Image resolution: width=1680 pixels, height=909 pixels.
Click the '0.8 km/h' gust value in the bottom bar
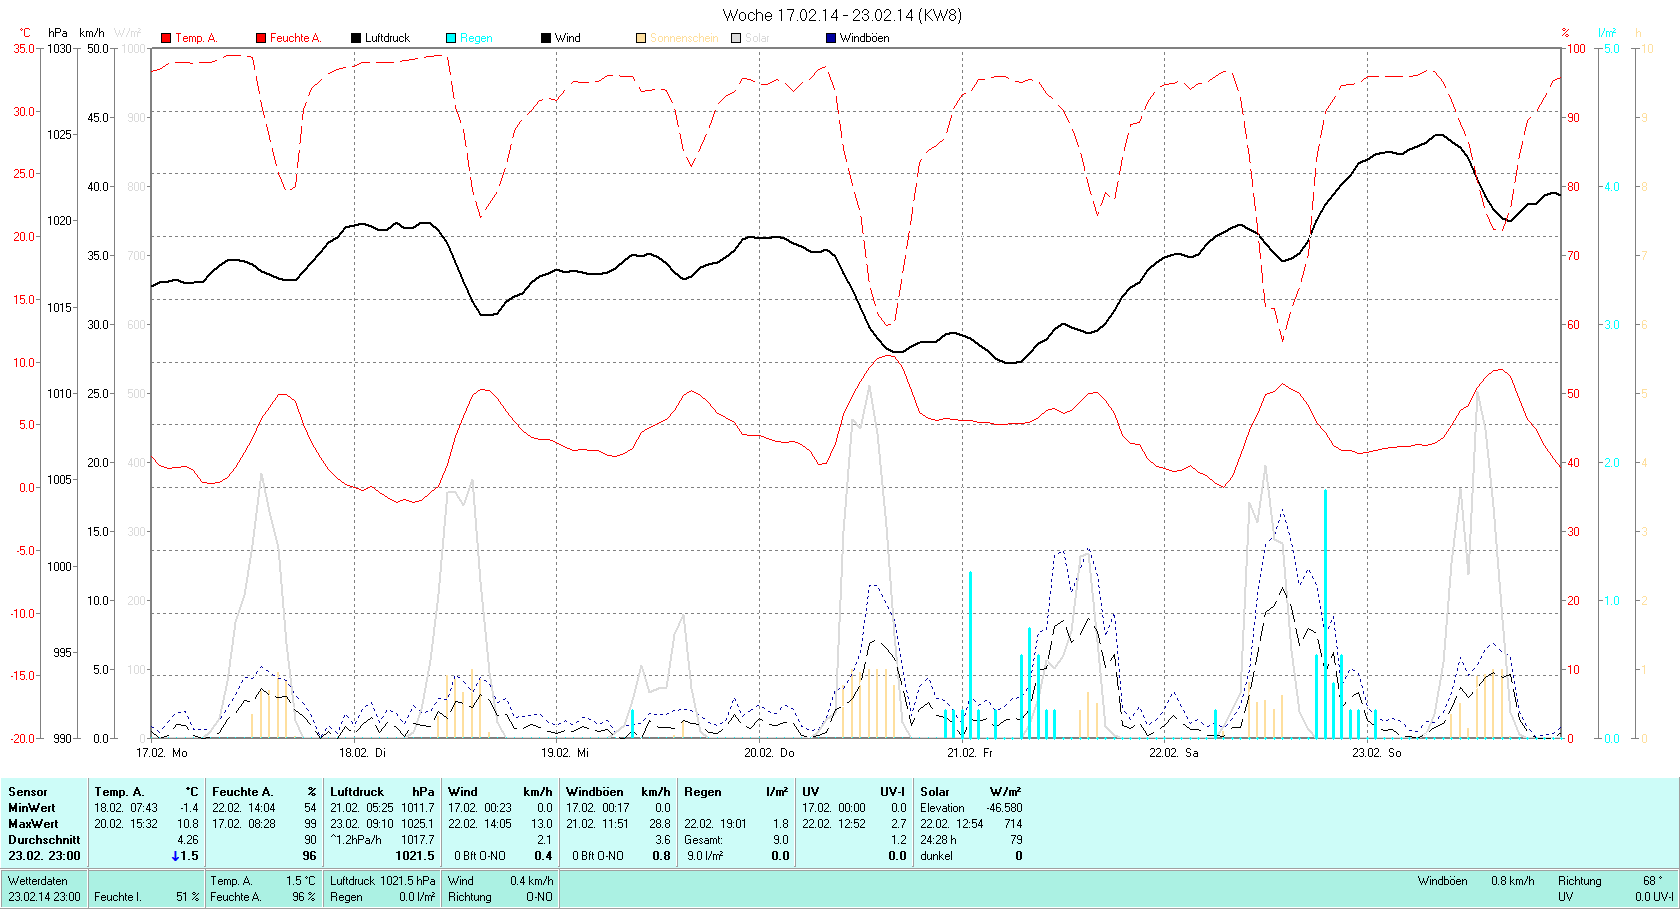point(1512,880)
